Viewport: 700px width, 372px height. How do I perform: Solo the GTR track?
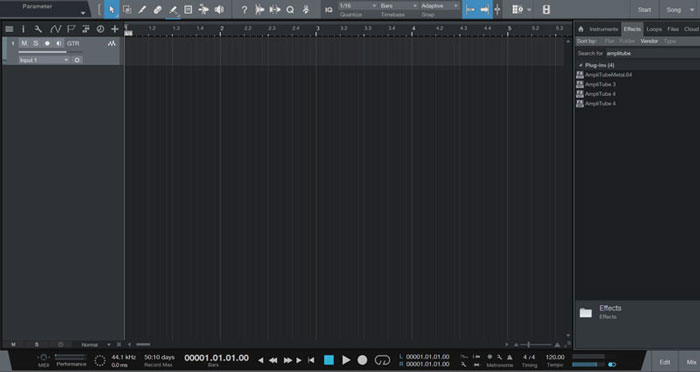coord(36,43)
